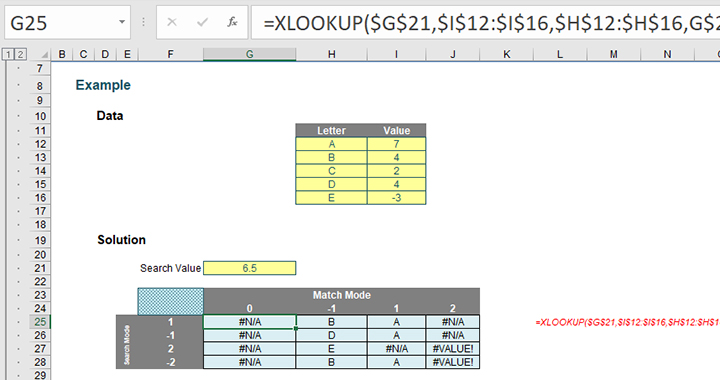This screenshot has width=720, height=380.
Task: Select column G header
Action: click(249, 54)
